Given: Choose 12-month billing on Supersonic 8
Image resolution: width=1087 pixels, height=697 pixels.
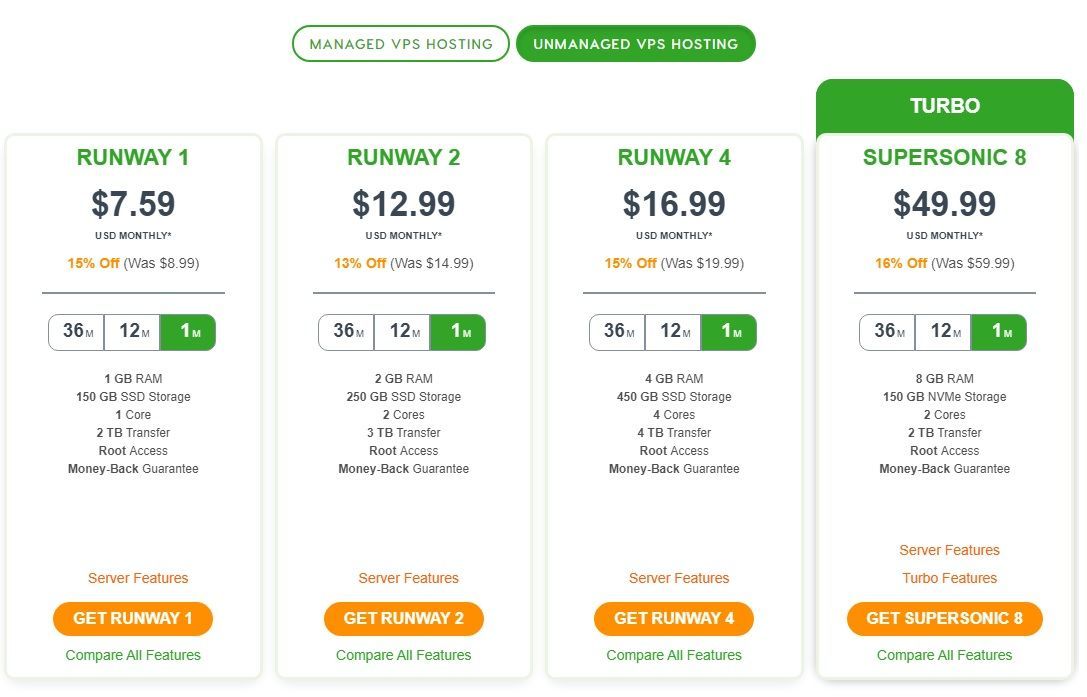Looking at the screenshot, I should pyautogui.click(x=943, y=332).
